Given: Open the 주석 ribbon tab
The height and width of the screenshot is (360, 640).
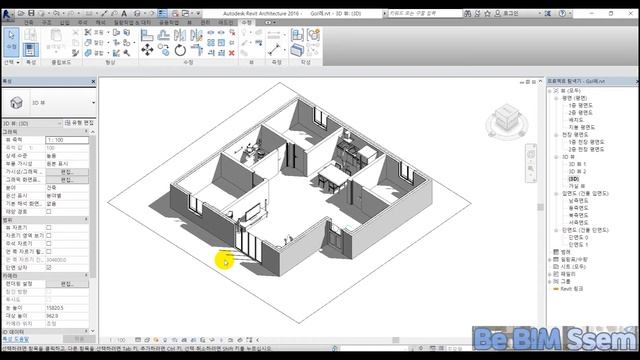Looking at the screenshot, I should [82, 22].
